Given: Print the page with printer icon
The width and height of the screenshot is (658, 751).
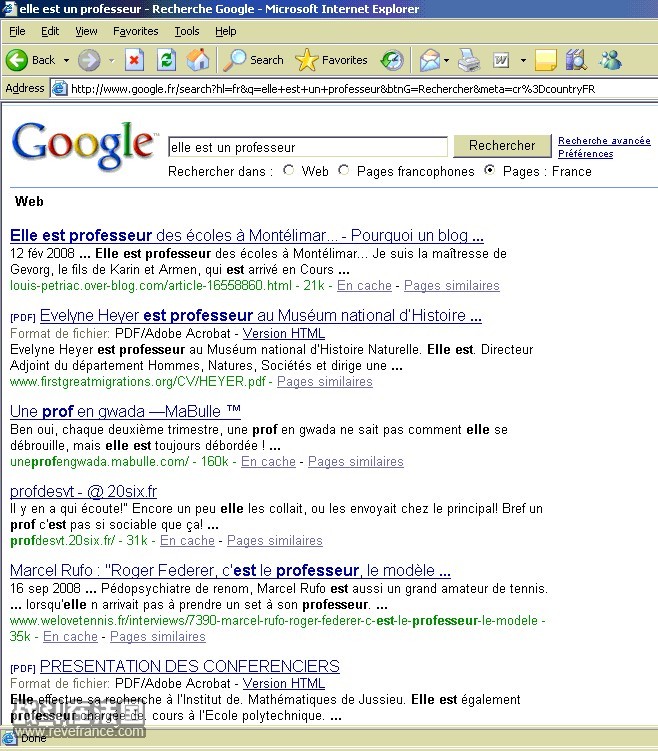Looking at the screenshot, I should pos(468,60).
